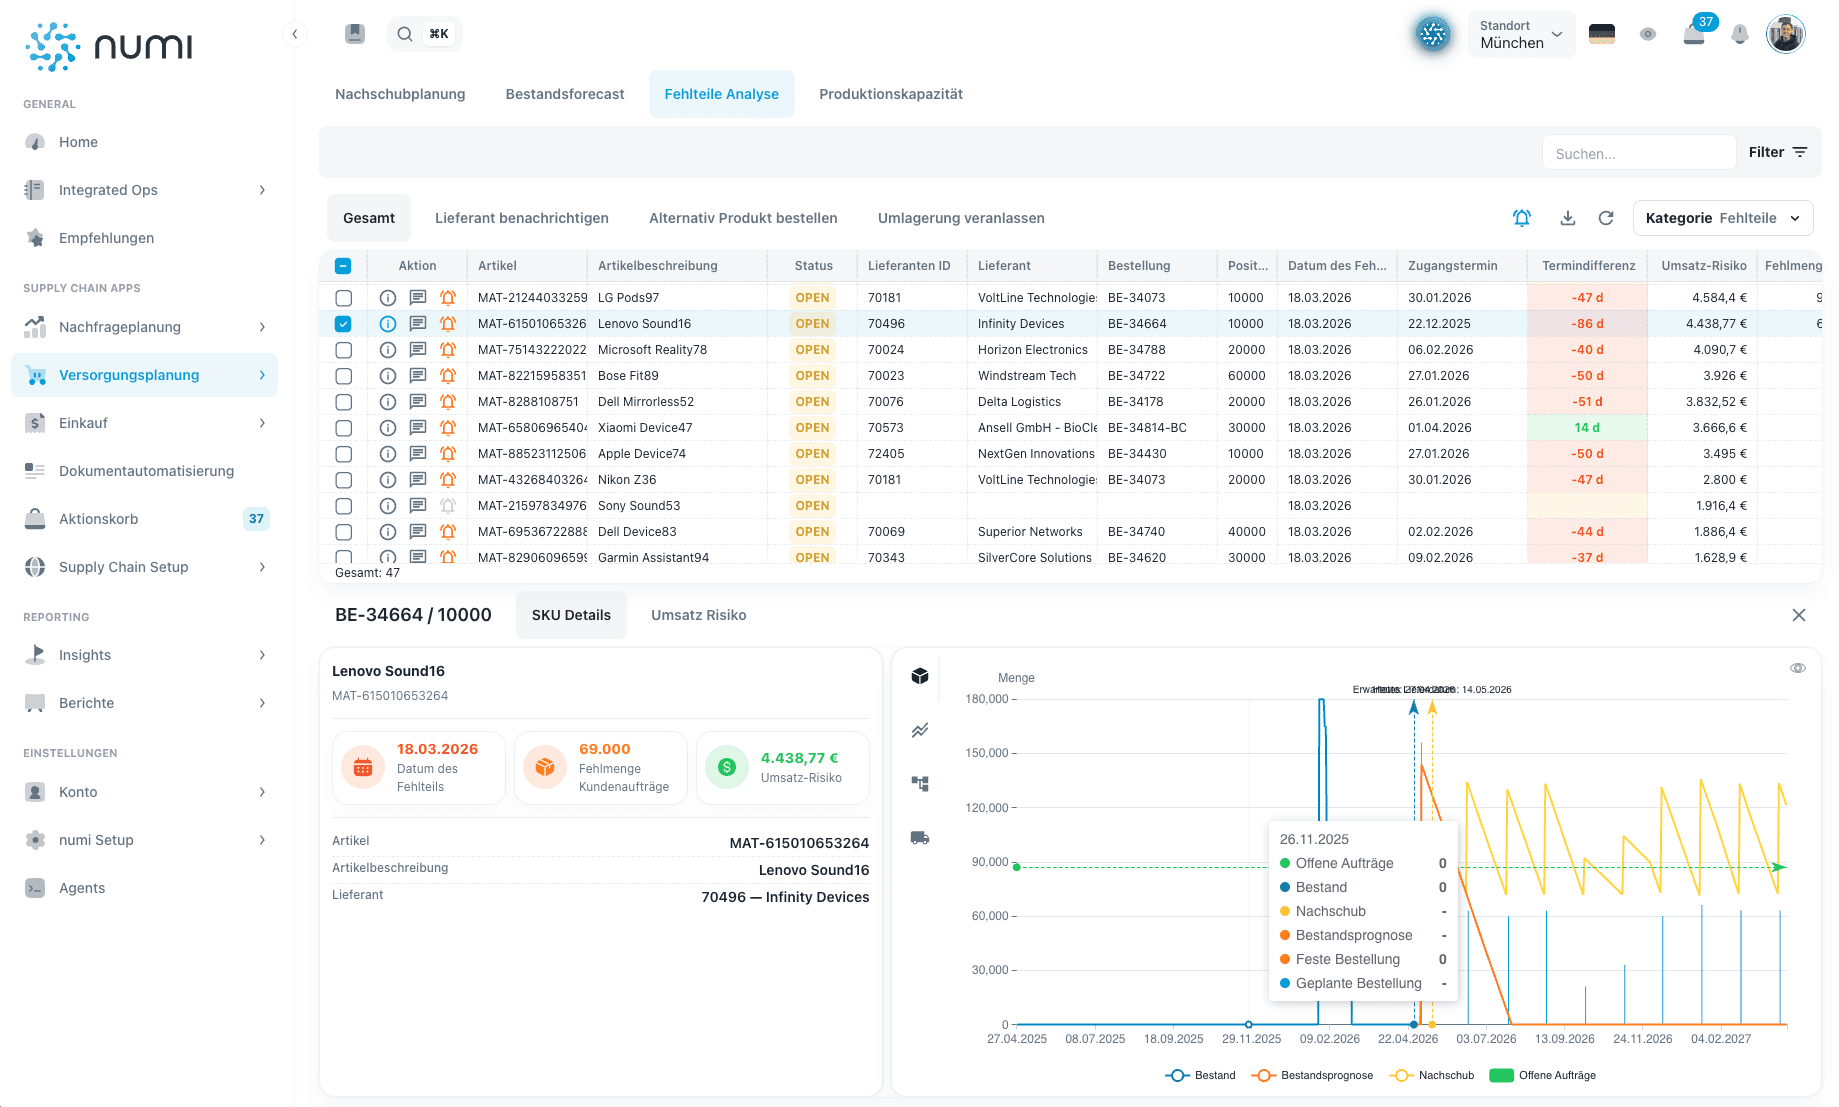Check the Bose Fit89 row checkbox

click(x=343, y=376)
